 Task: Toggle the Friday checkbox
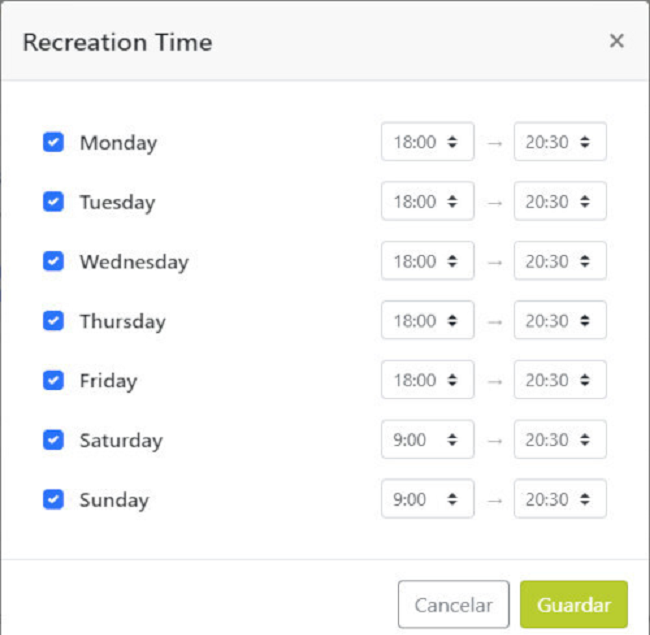(53, 380)
